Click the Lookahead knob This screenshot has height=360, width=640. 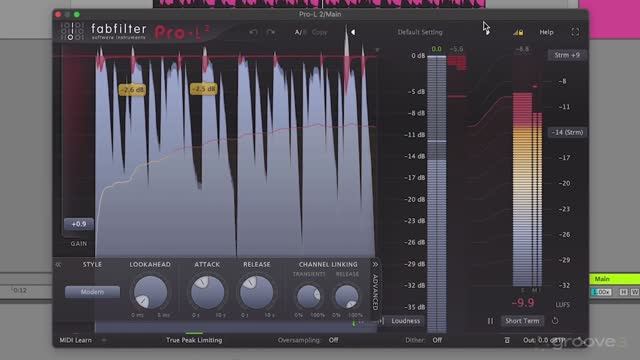coord(151,292)
